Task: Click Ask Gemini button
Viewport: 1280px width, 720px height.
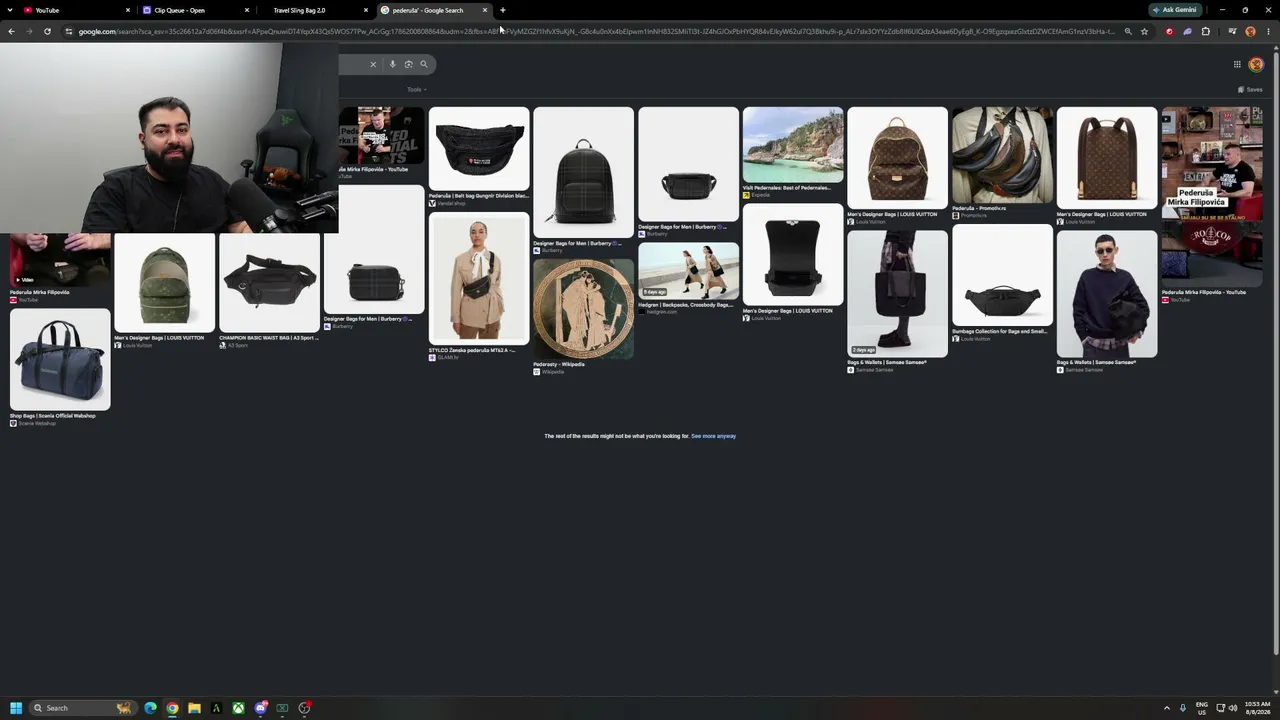Action: coord(1175,10)
